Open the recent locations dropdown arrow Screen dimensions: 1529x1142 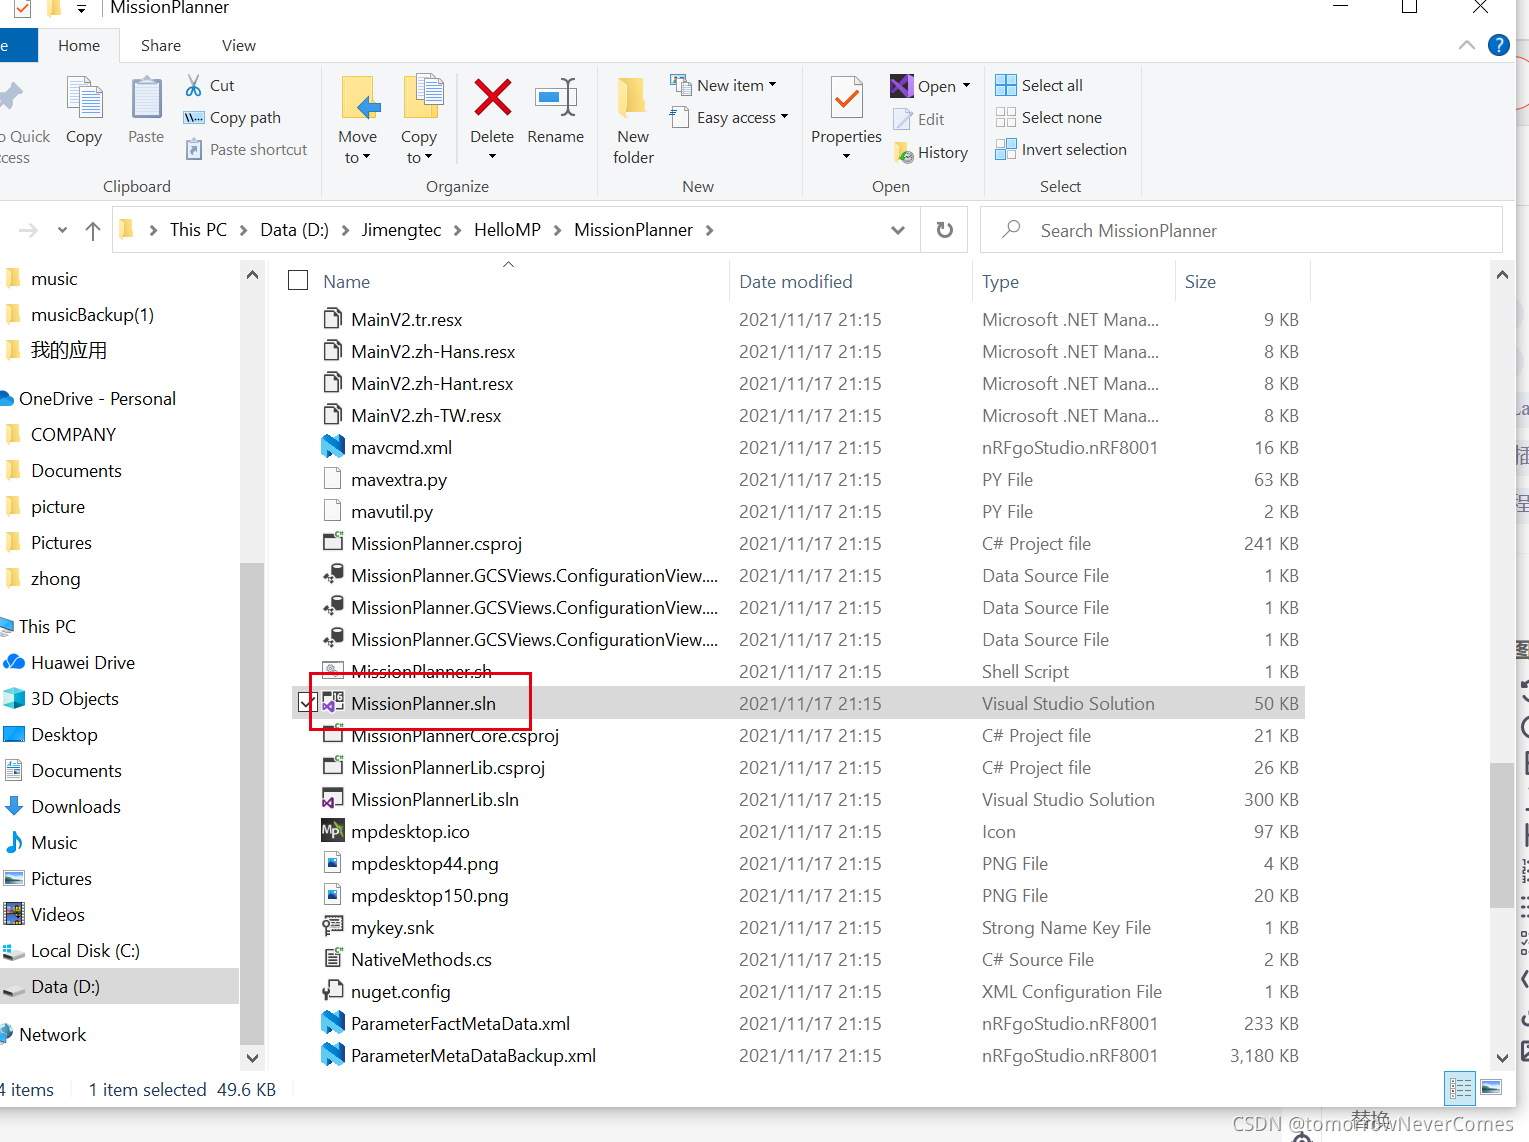click(62, 231)
